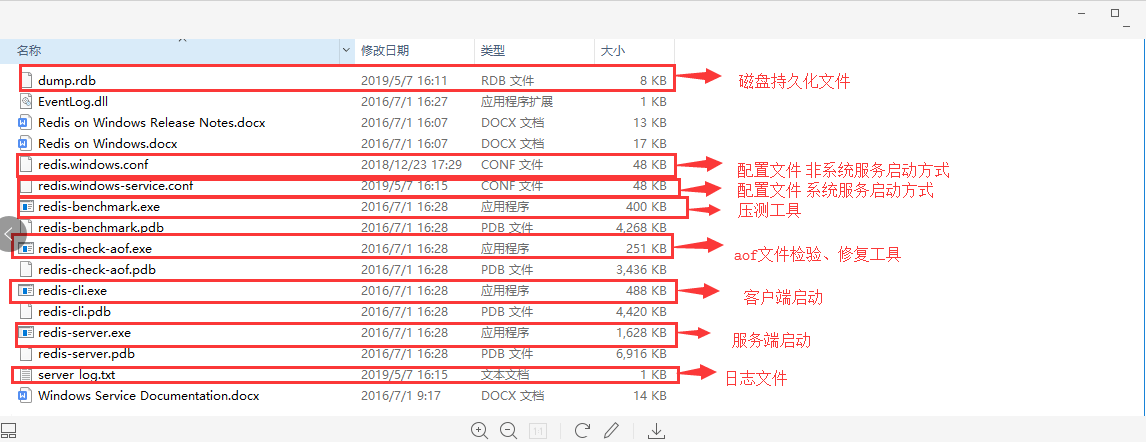The width and height of the screenshot is (1146, 442).
Task: Select the Redis on Windows.docx file name
Action: click(x=107, y=143)
